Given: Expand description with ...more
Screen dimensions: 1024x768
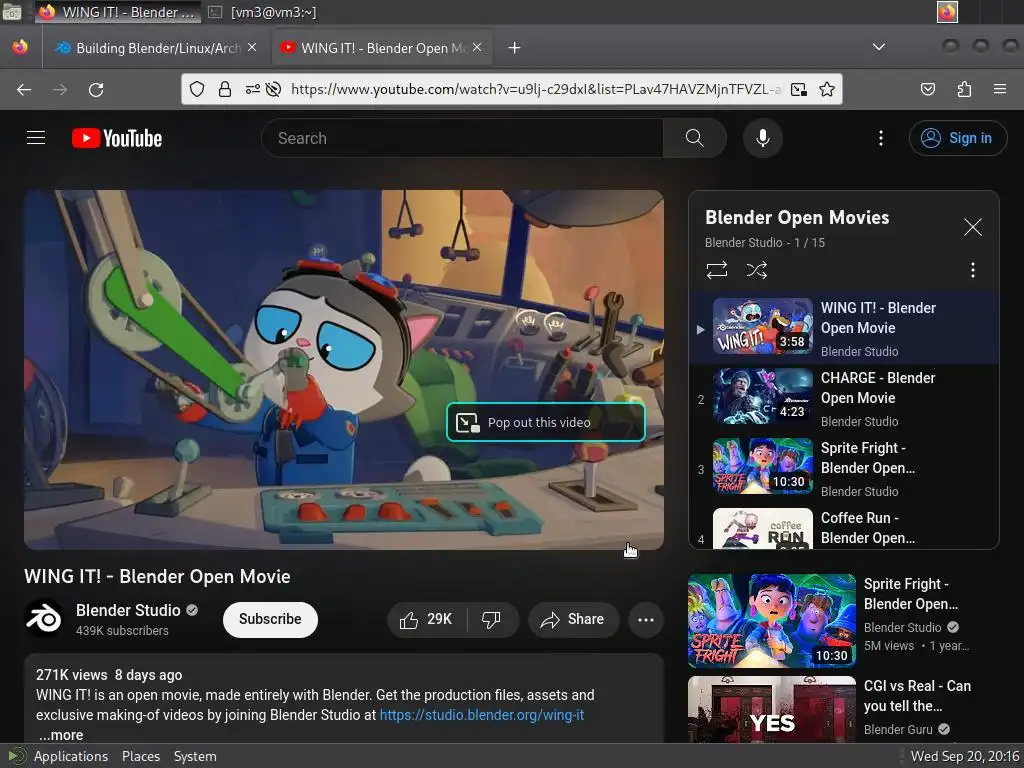Looking at the screenshot, I should 61,735.
